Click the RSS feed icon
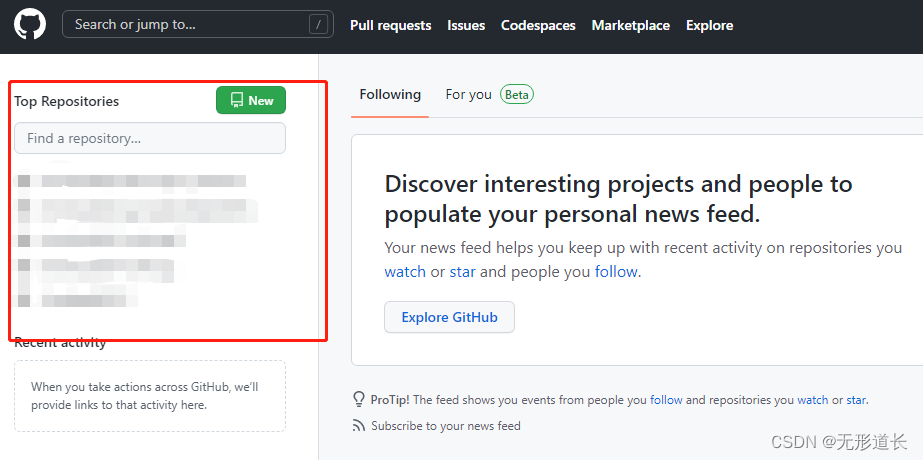Viewport: 923px width, 460px height. 358,425
